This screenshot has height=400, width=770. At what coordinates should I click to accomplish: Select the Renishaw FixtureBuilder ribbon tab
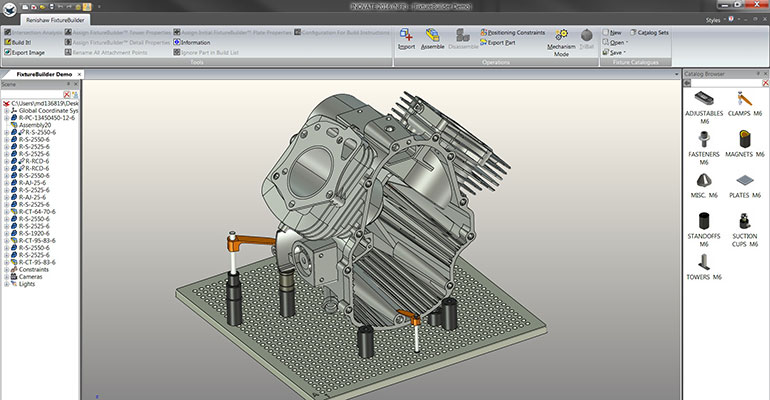(x=55, y=20)
